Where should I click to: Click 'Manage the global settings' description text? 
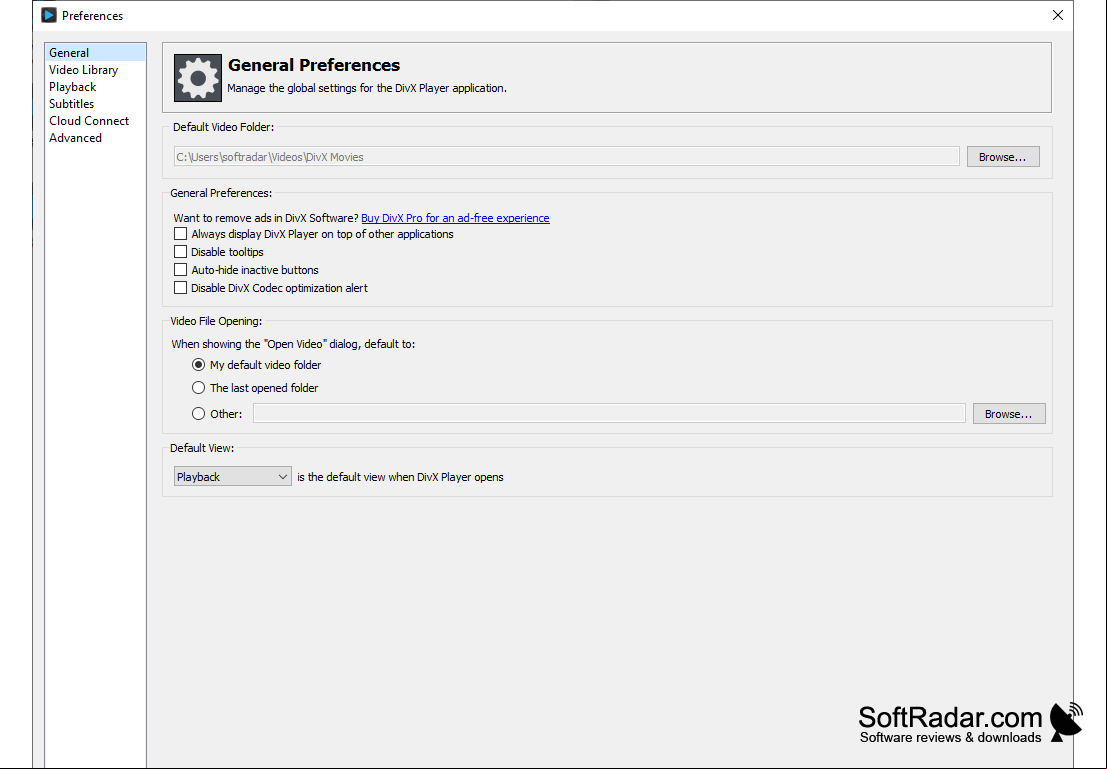367,88
